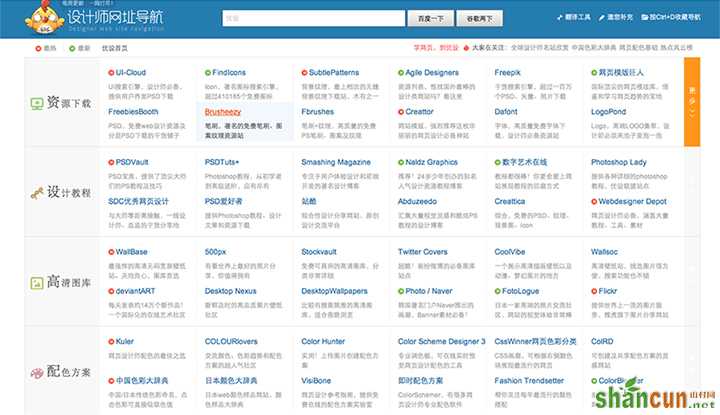Open the Stockvault link
The width and height of the screenshot is (720, 415).
click(x=319, y=252)
